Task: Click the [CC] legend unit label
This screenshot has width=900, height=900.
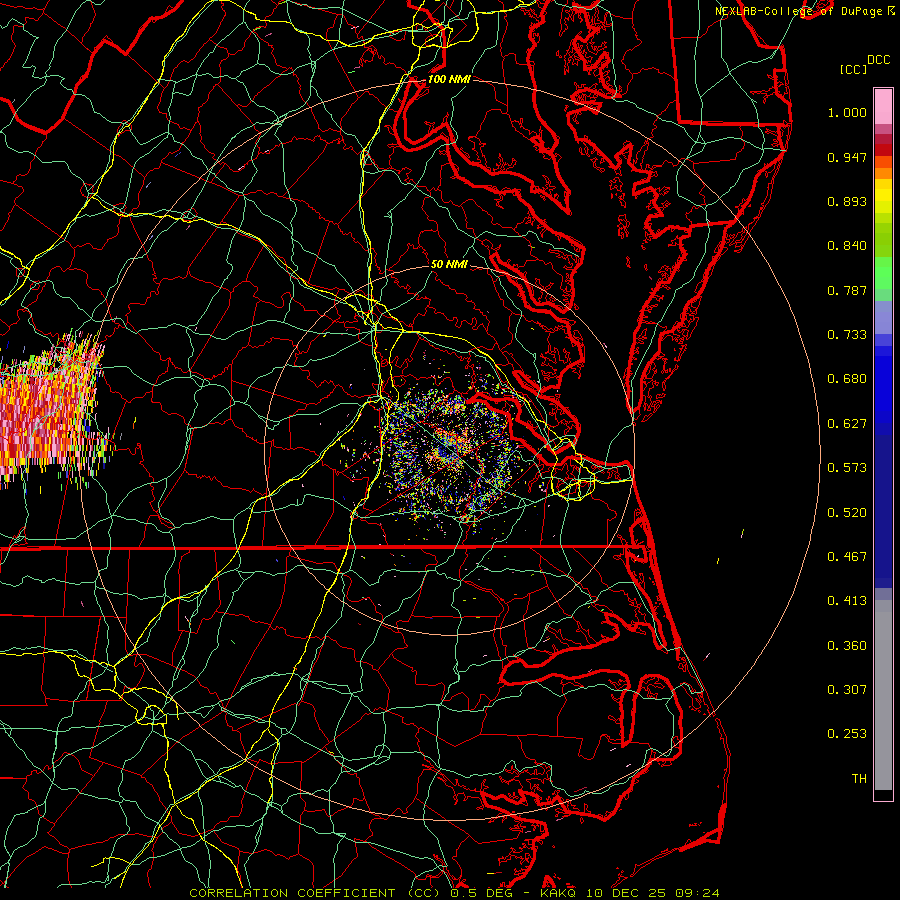Action: pos(853,69)
